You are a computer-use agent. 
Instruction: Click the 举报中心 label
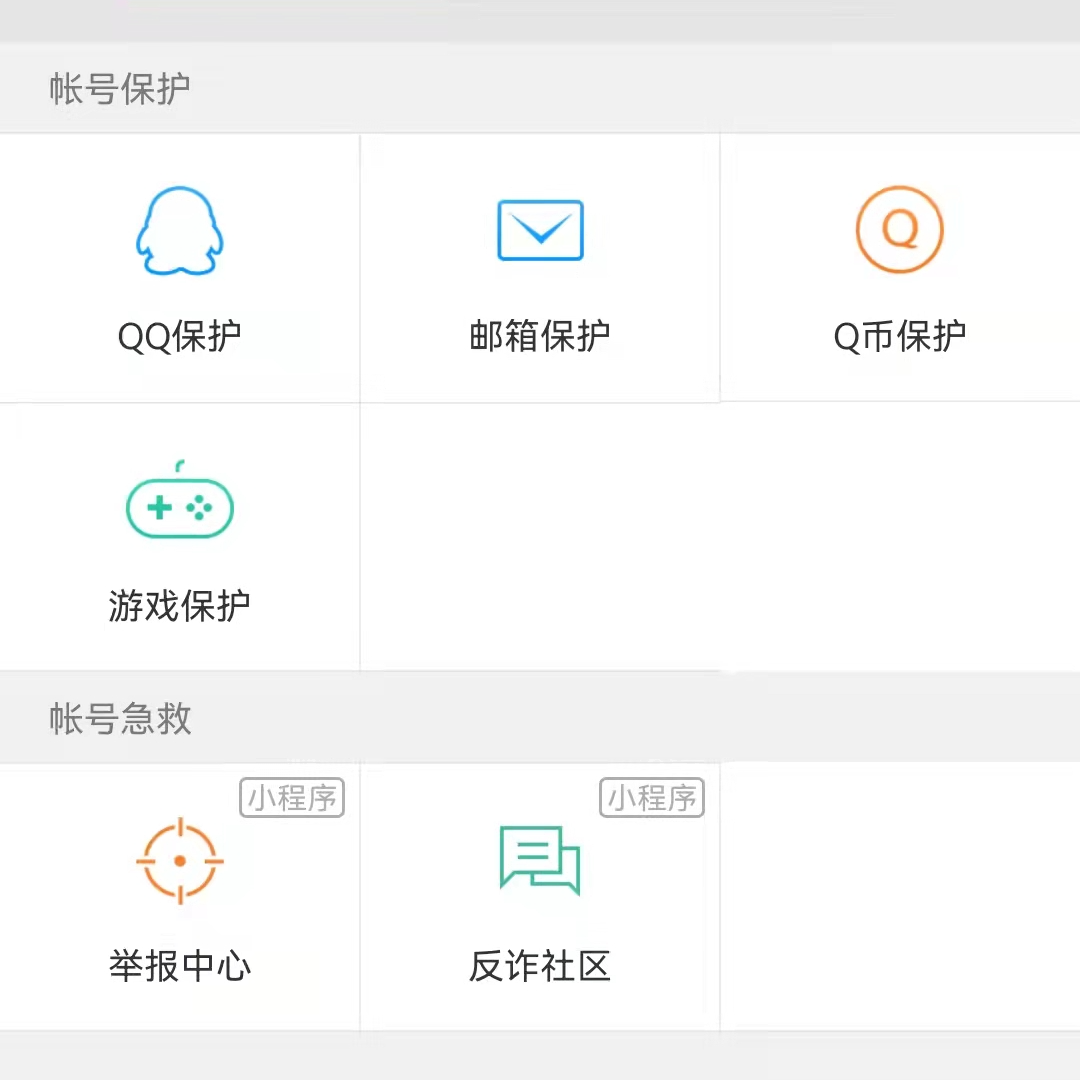coord(180,966)
